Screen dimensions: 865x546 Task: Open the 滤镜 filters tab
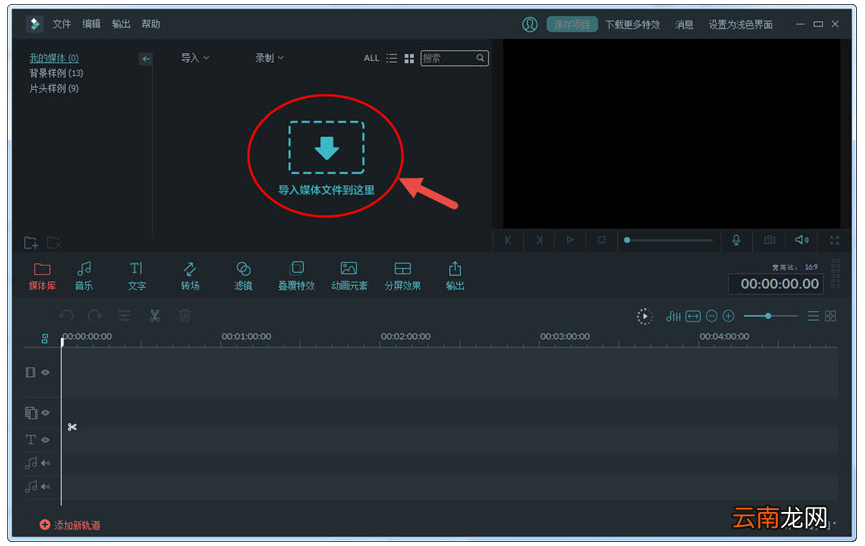243,276
